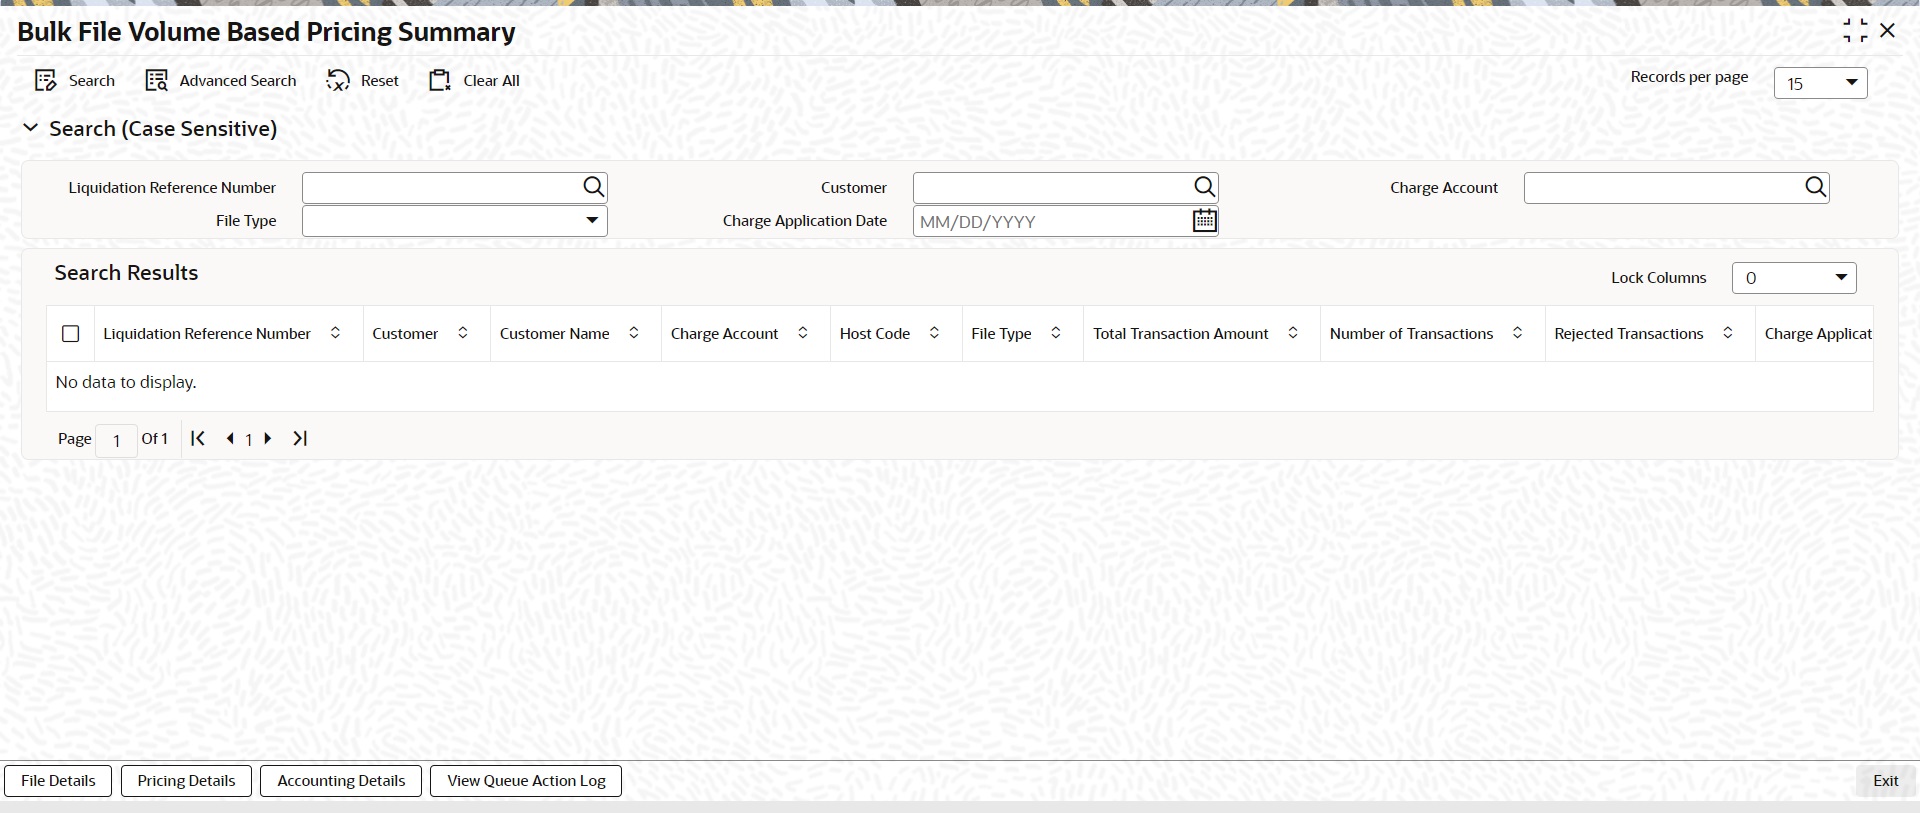The width and height of the screenshot is (1920, 813).
Task: Sort by Liquidation Reference Number column
Action: tap(335, 333)
